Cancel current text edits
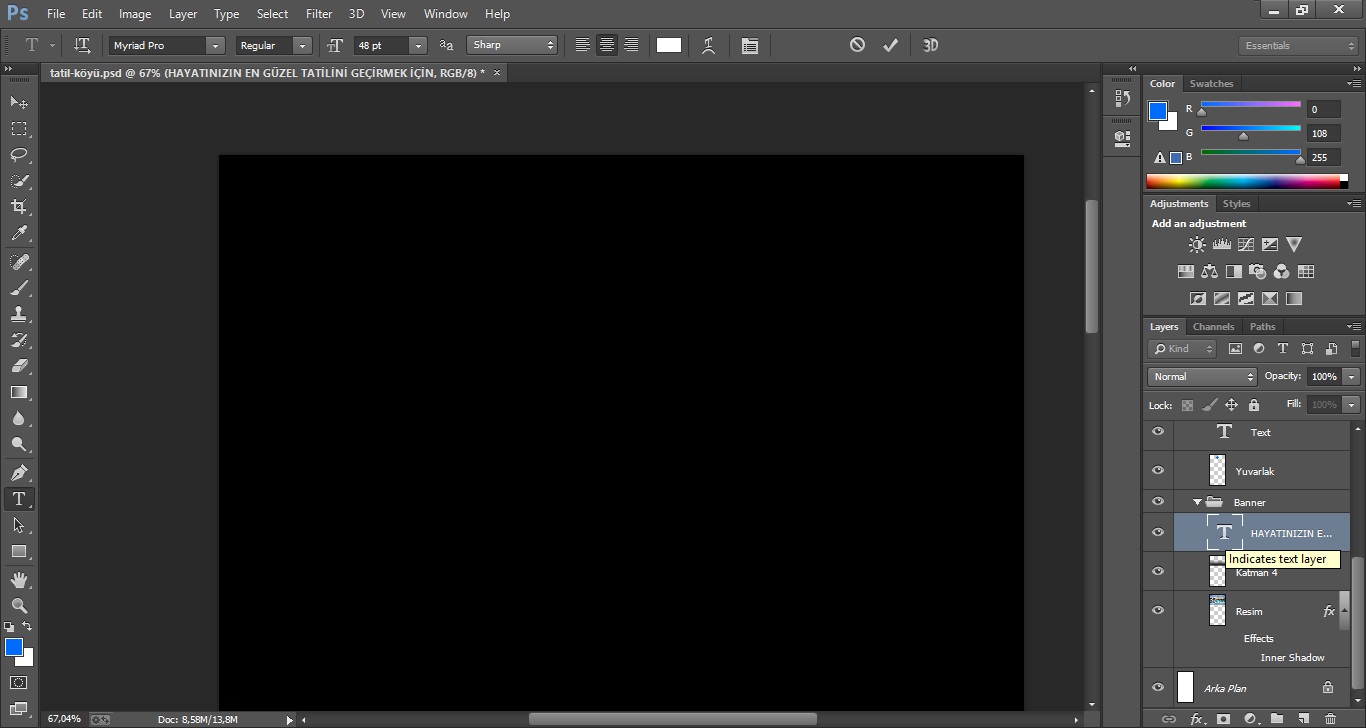The image size is (1366, 728). (x=857, y=45)
